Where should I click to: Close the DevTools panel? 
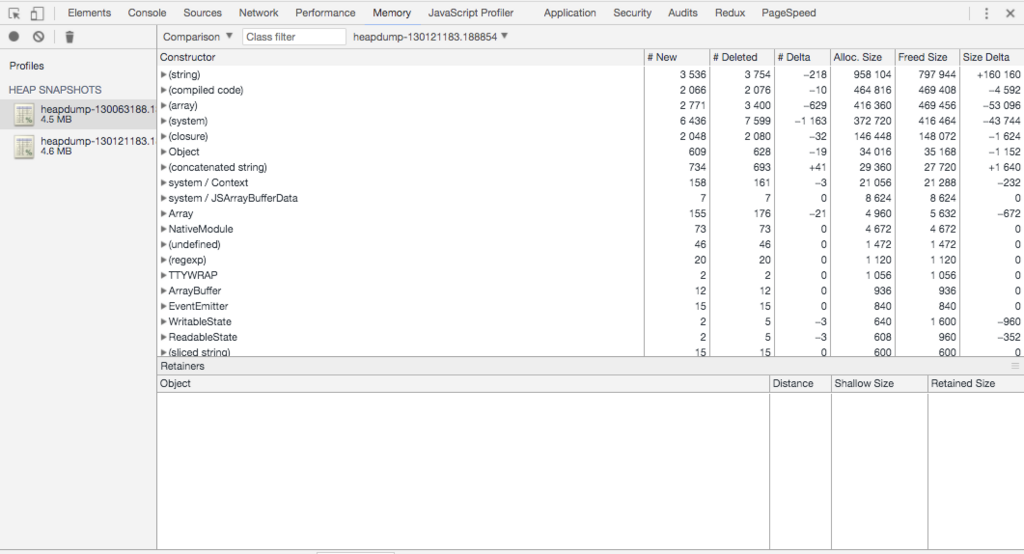[x=1010, y=13]
